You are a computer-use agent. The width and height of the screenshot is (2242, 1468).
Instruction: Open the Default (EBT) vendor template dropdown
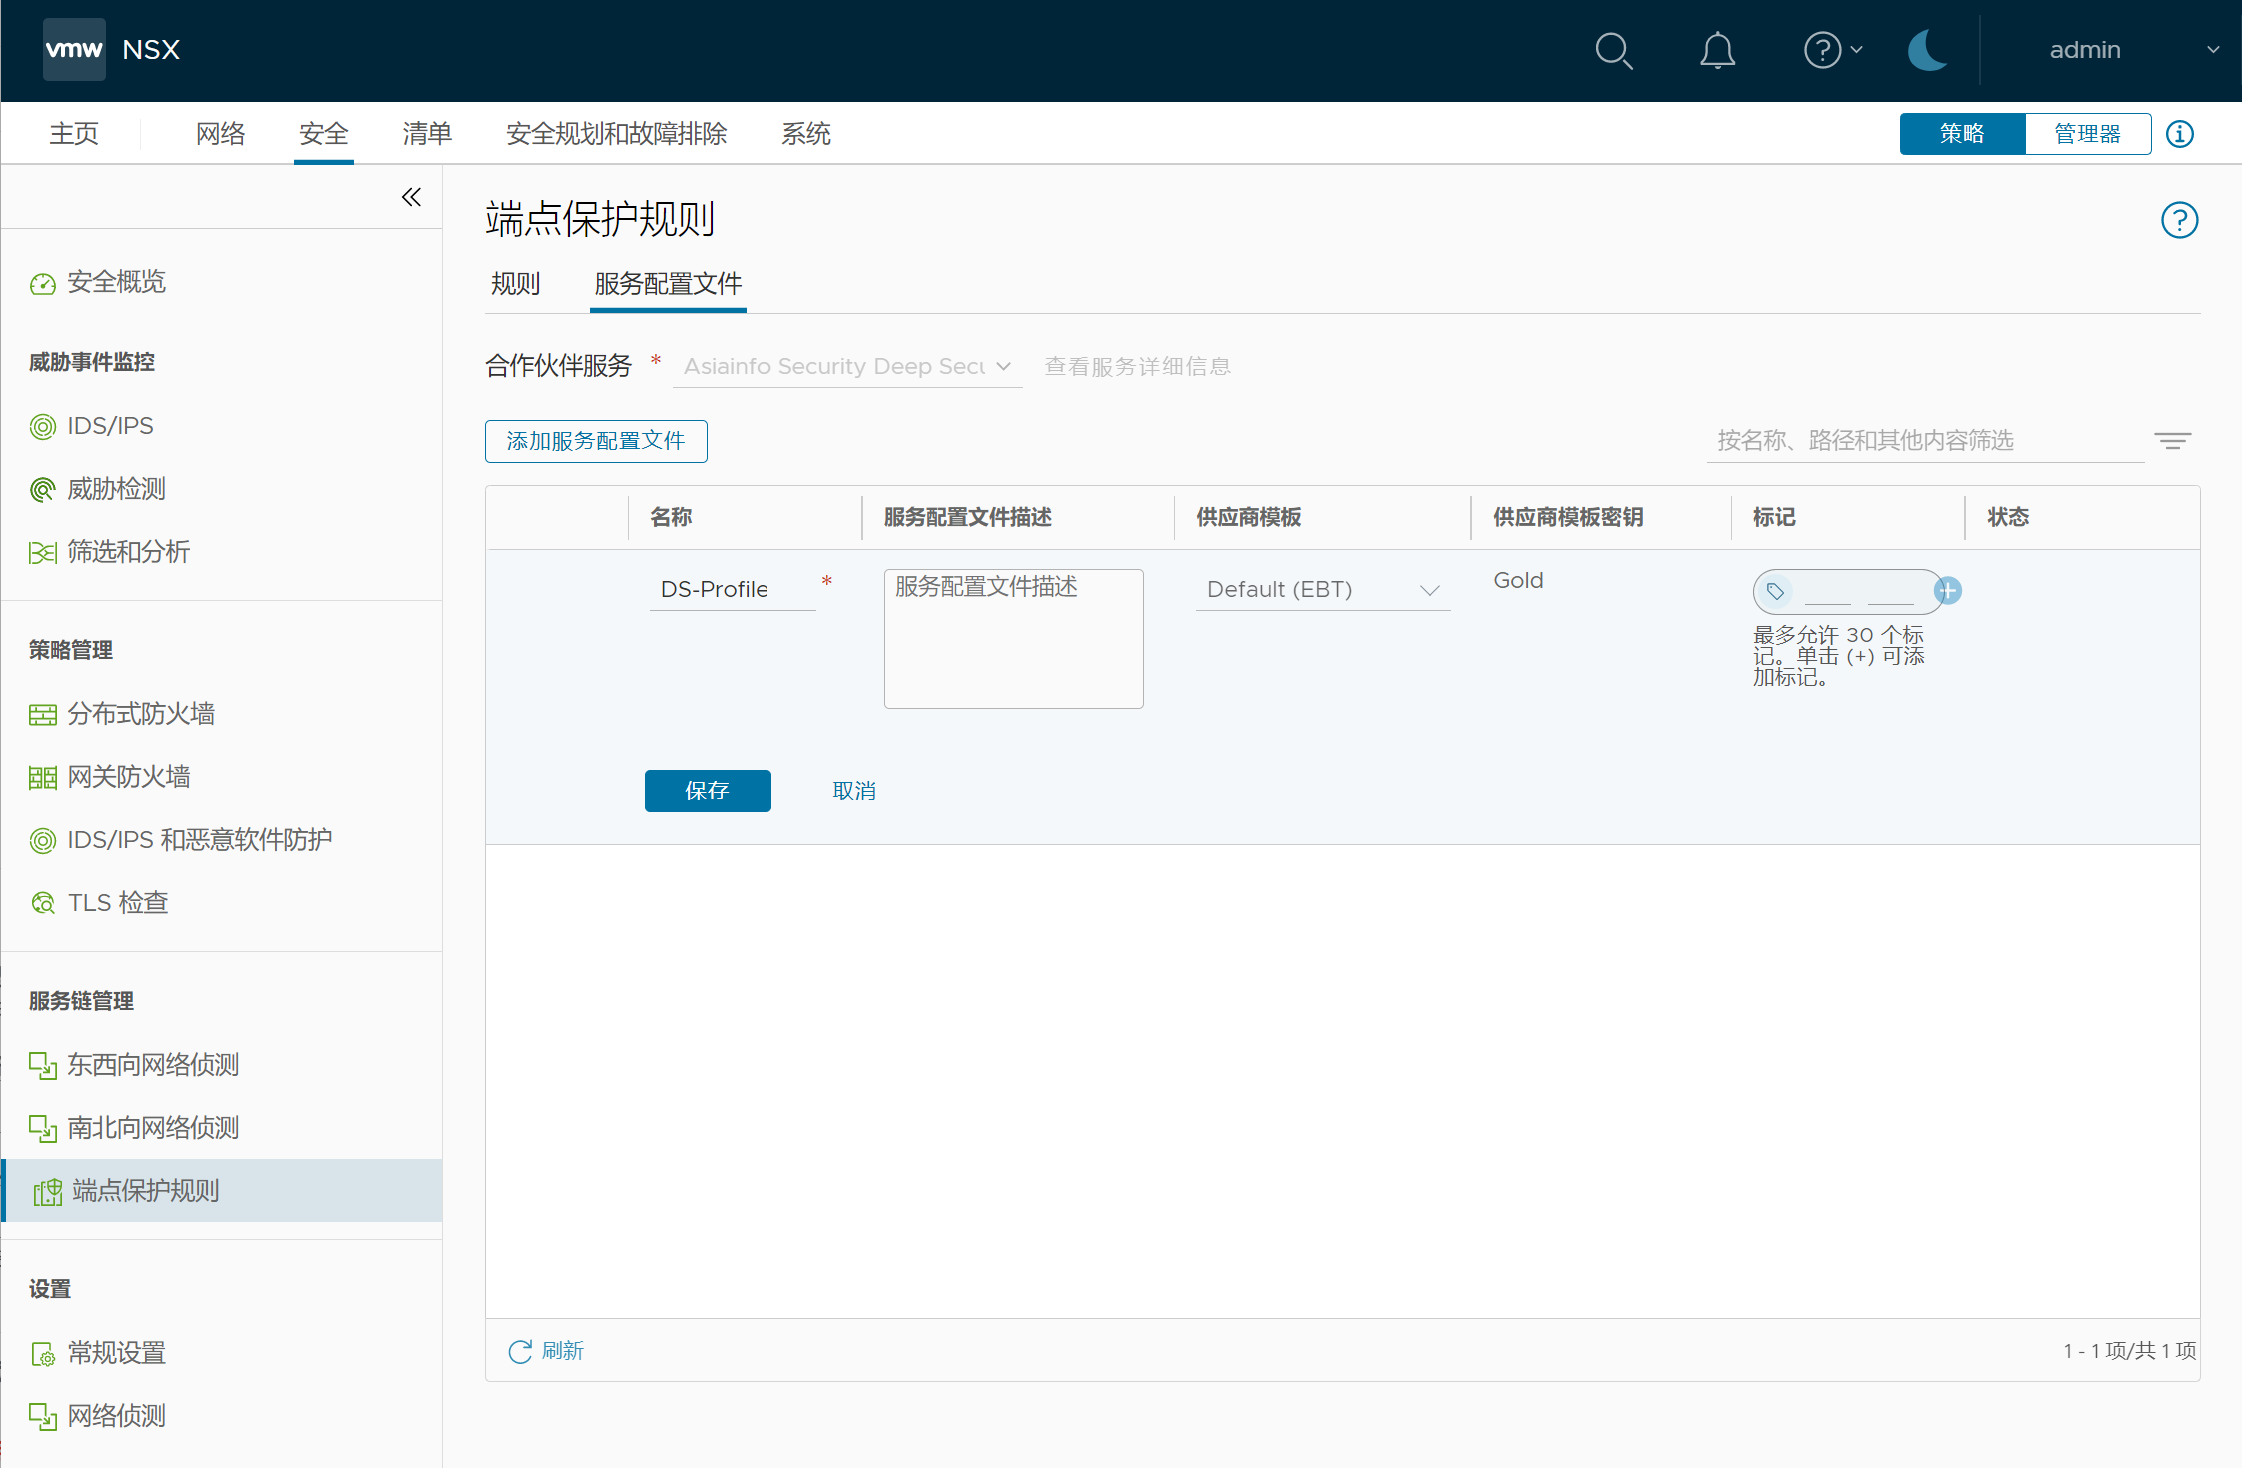point(1322,590)
